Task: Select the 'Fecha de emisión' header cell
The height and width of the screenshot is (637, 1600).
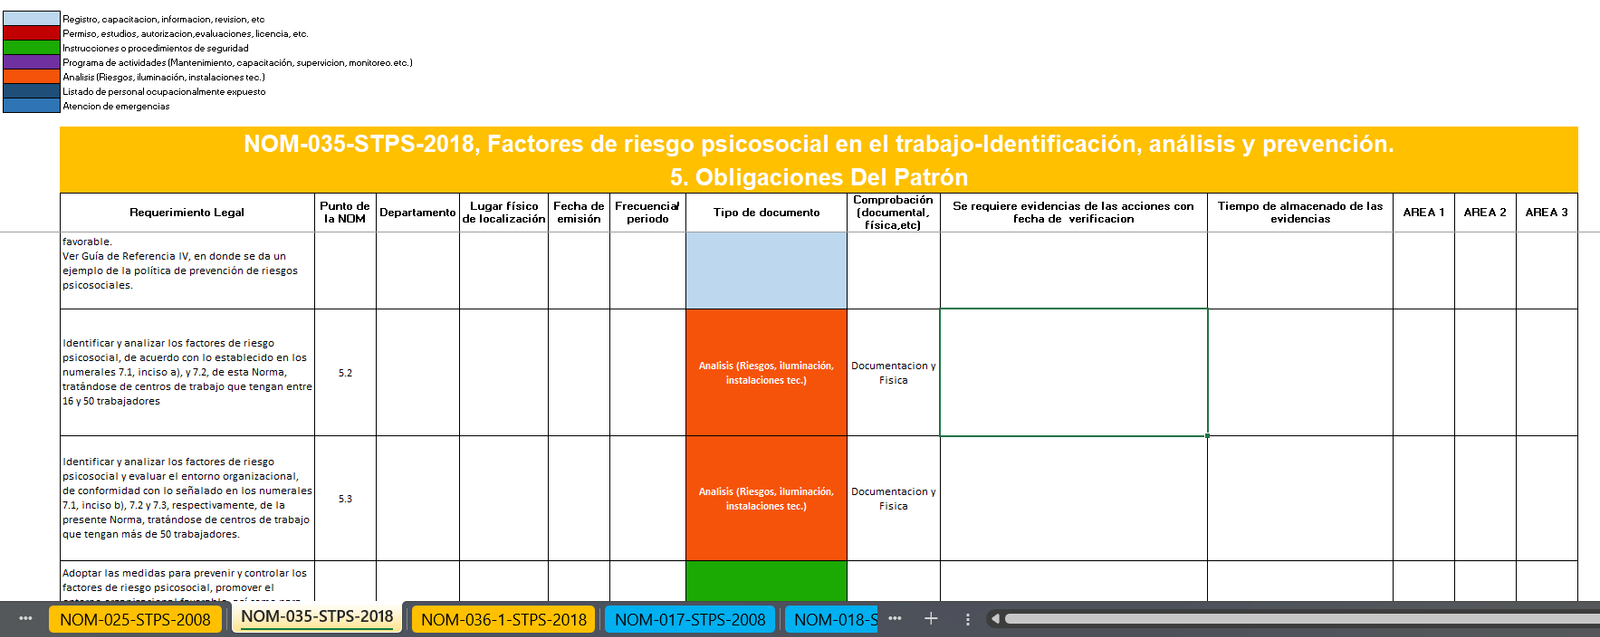Action: click(x=579, y=213)
